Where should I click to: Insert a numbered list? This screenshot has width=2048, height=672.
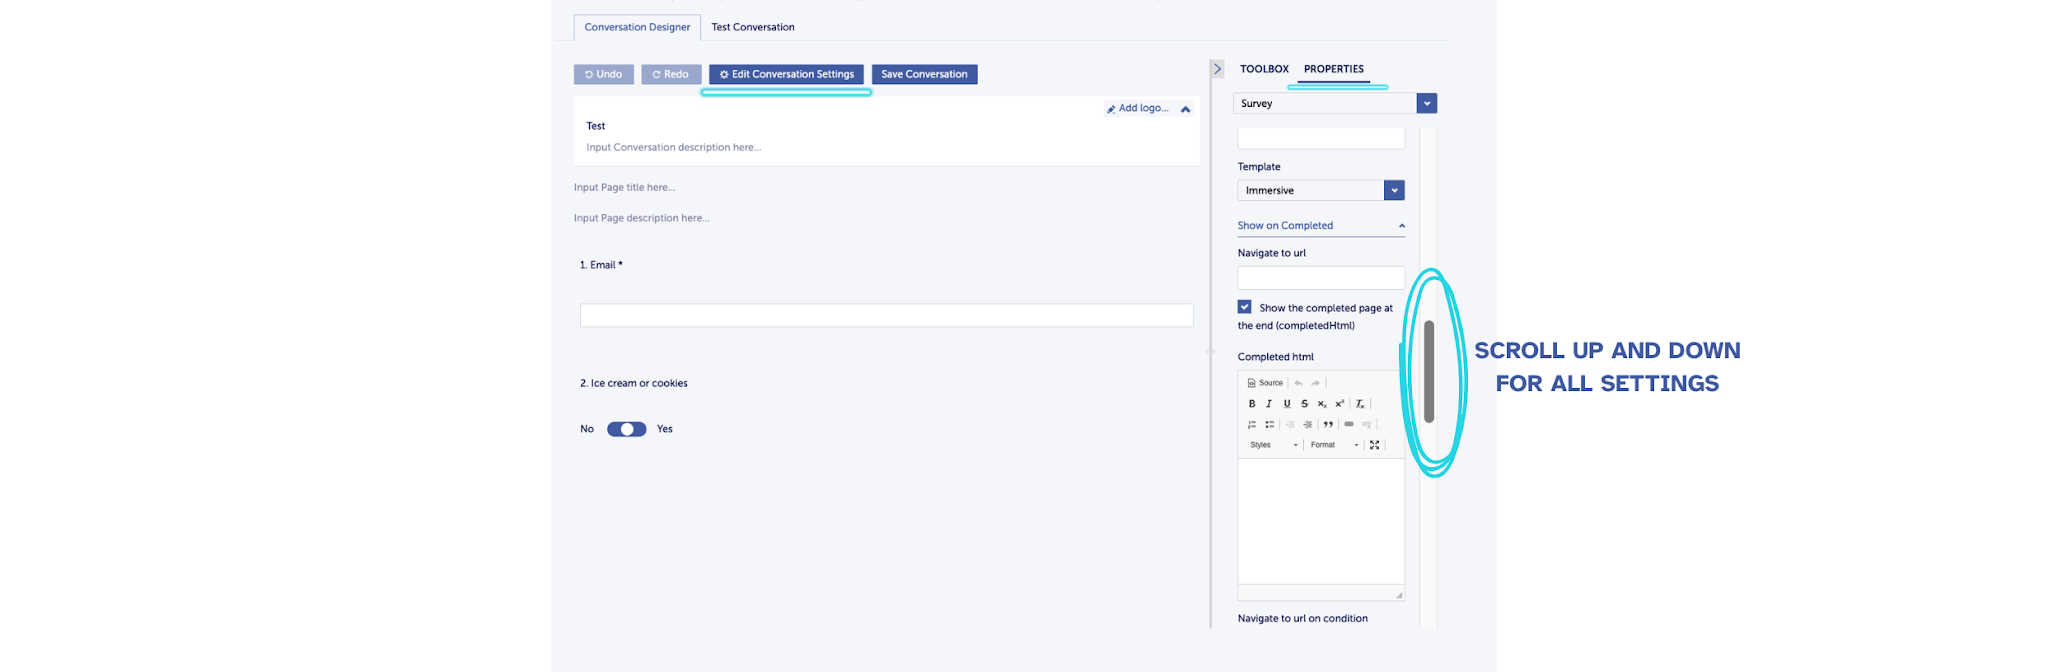point(1252,424)
